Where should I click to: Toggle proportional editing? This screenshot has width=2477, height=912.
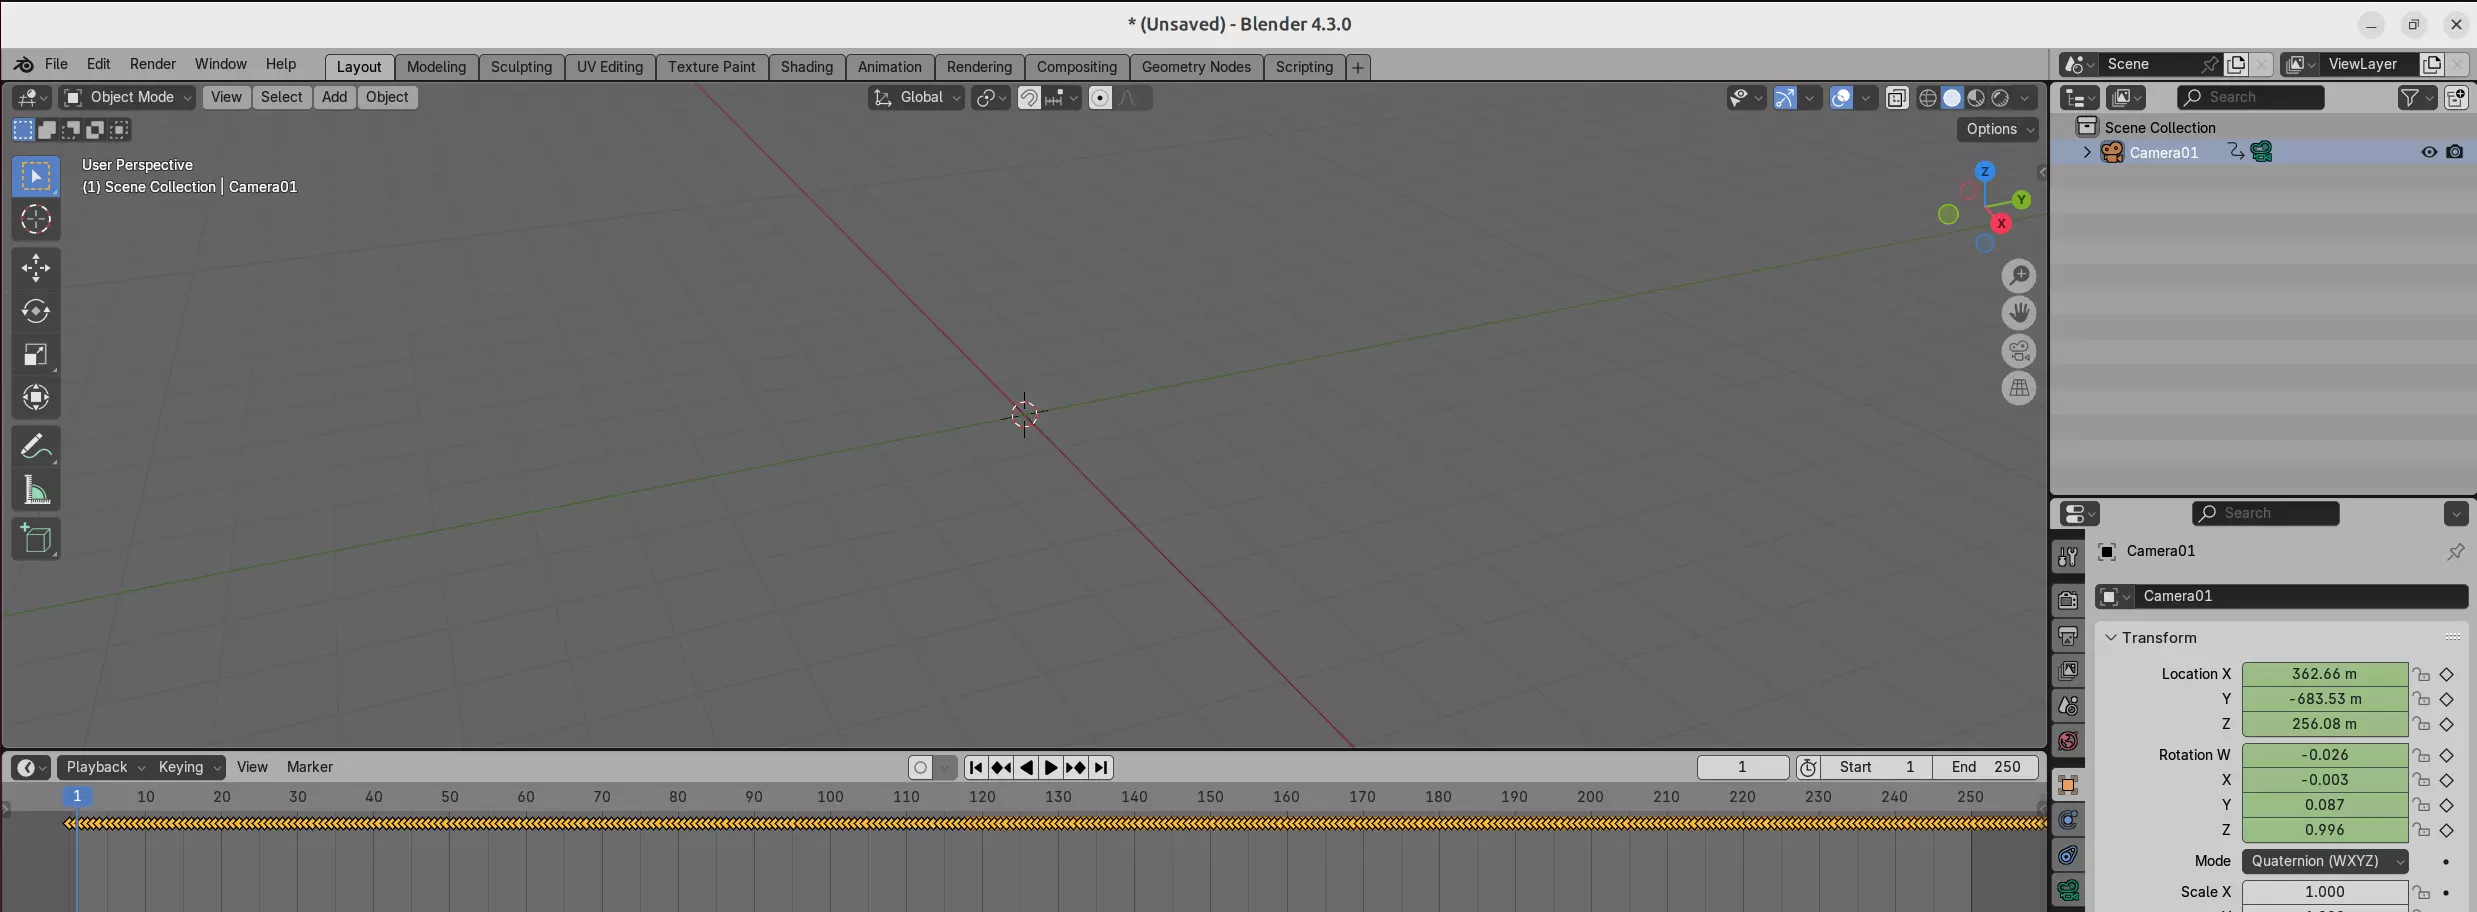coord(1100,97)
